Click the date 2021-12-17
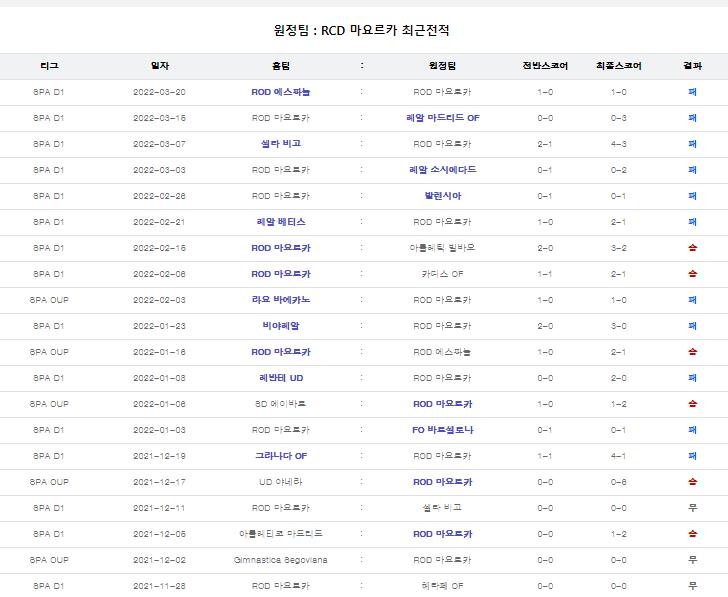This screenshot has width=728, height=597. tap(159, 482)
